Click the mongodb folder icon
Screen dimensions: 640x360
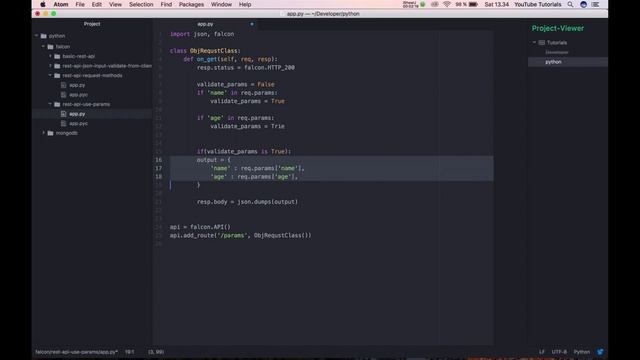(51, 133)
